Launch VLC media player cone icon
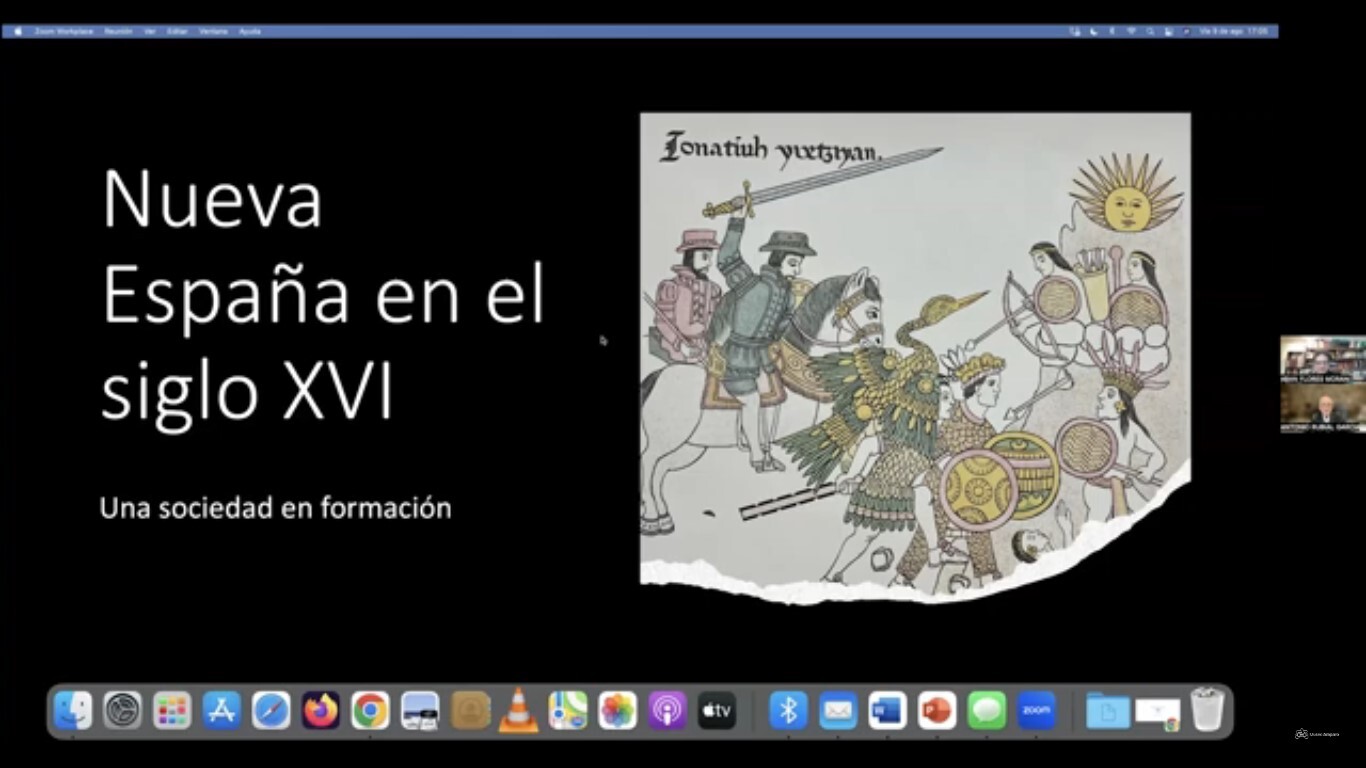The image size is (1366, 768). pyautogui.click(x=519, y=711)
